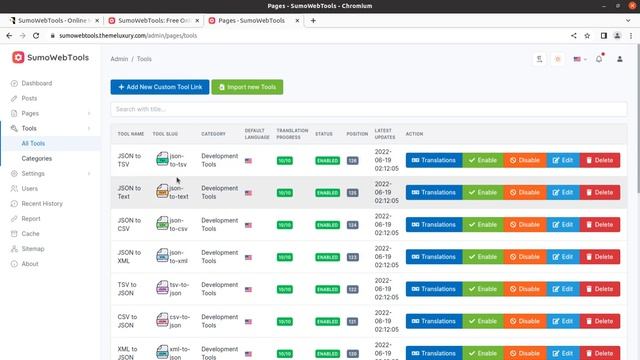Click the SumoWebTools logo icon
The image size is (640, 360).
(x=18, y=58)
